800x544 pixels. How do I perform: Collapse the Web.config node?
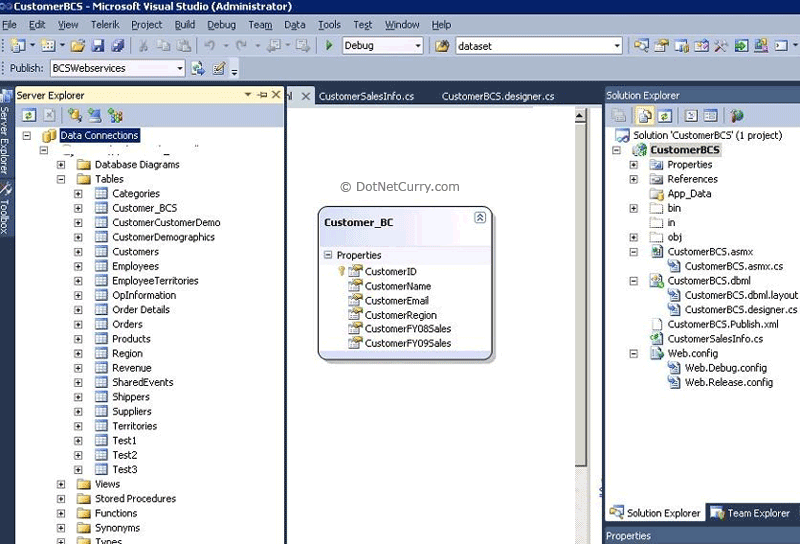634,354
